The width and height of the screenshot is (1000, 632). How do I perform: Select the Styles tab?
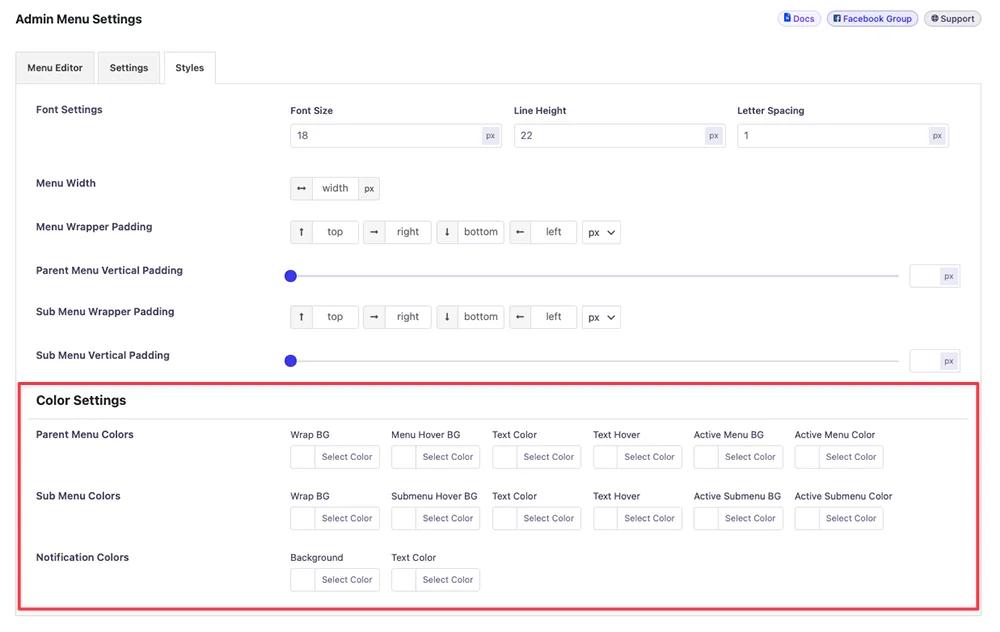tap(189, 68)
